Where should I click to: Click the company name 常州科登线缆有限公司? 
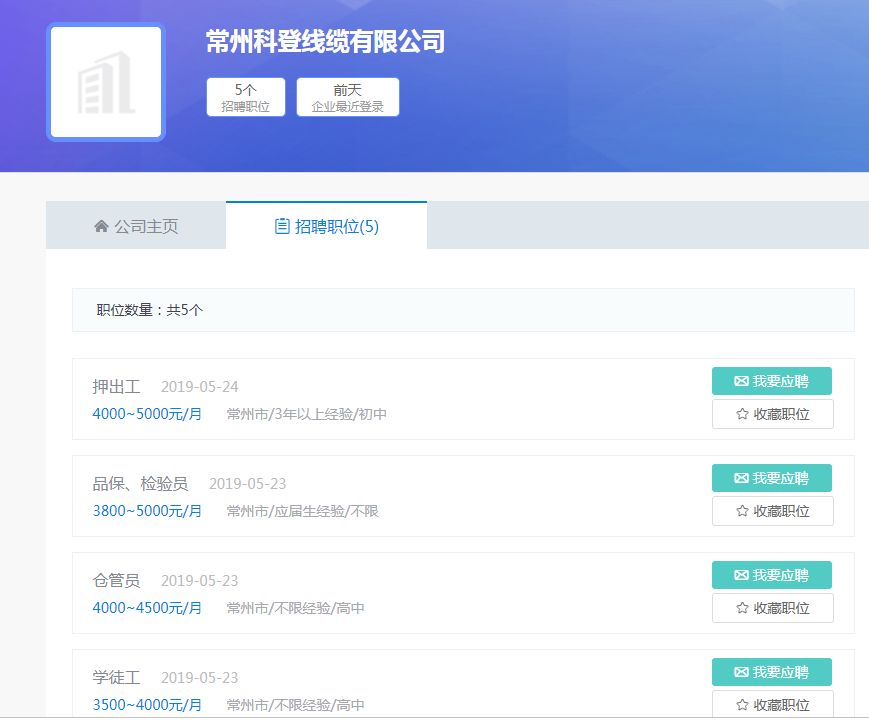tap(325, 42)
